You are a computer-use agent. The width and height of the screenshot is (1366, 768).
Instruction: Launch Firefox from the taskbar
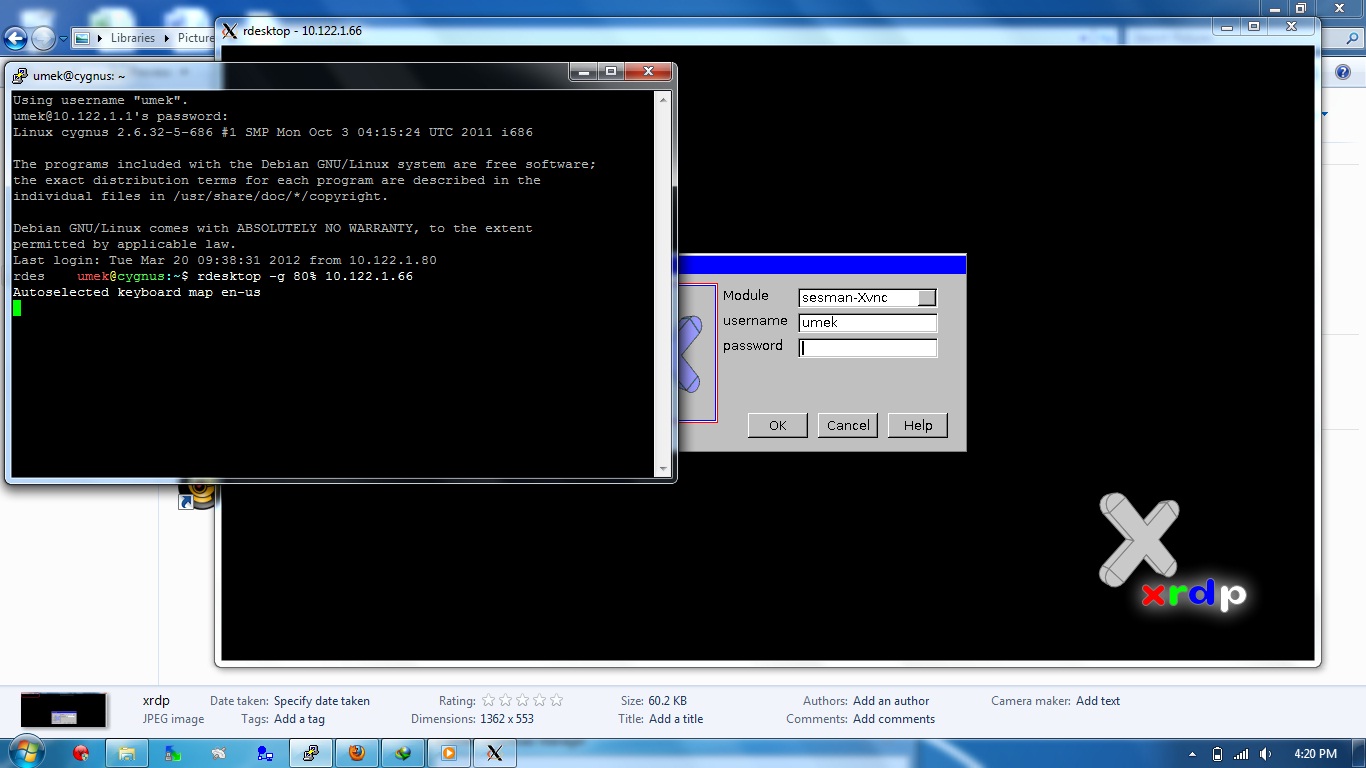click(357, 753)
